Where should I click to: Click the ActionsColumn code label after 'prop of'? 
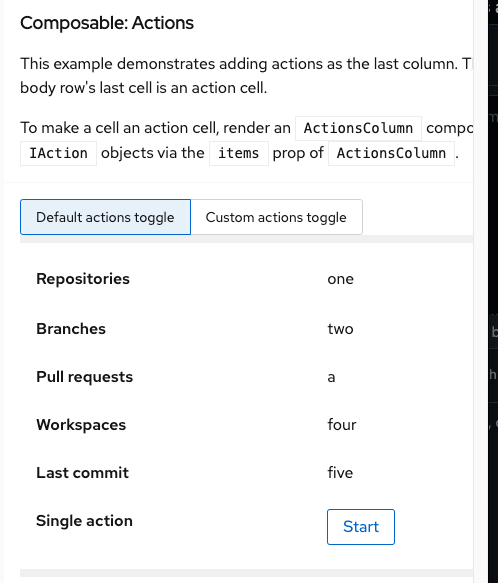point(391,153)
